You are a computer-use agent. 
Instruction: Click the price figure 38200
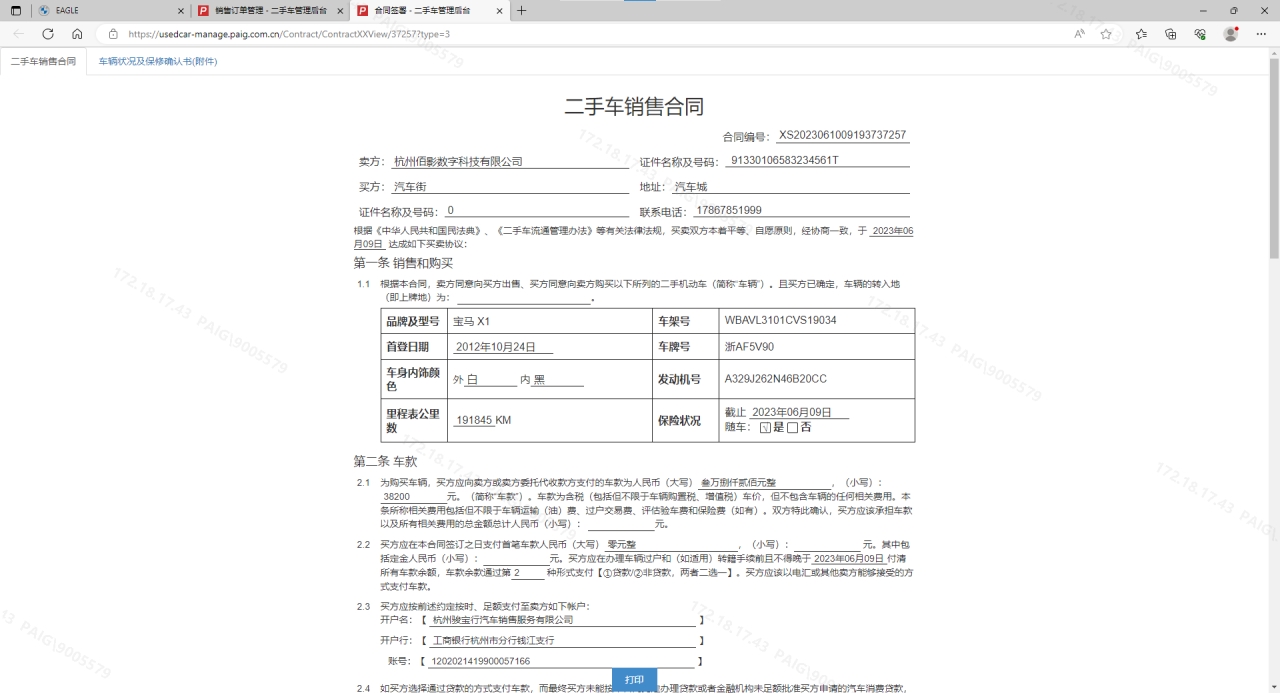pyautogui.click(x=396, y=496)
